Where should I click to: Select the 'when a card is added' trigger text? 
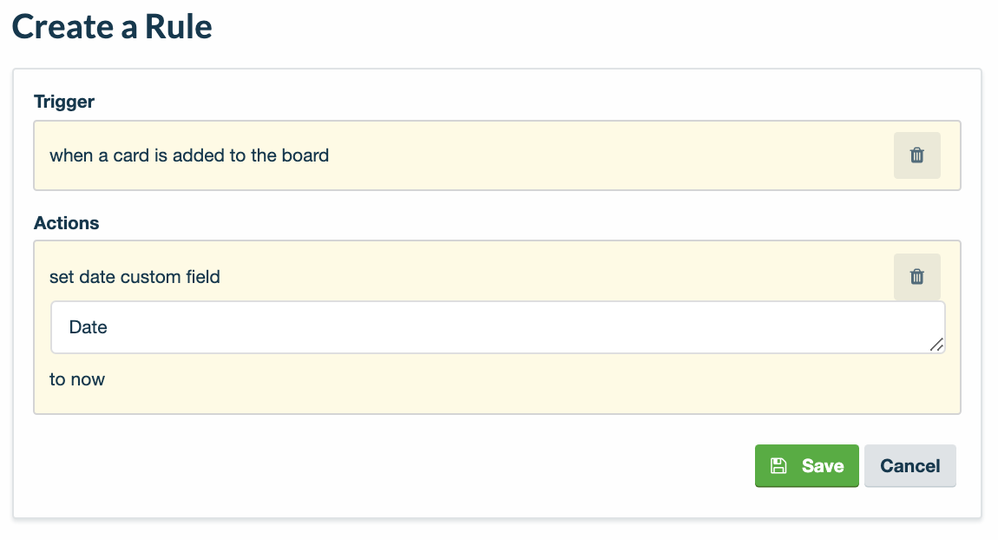[x=189, y=156]
